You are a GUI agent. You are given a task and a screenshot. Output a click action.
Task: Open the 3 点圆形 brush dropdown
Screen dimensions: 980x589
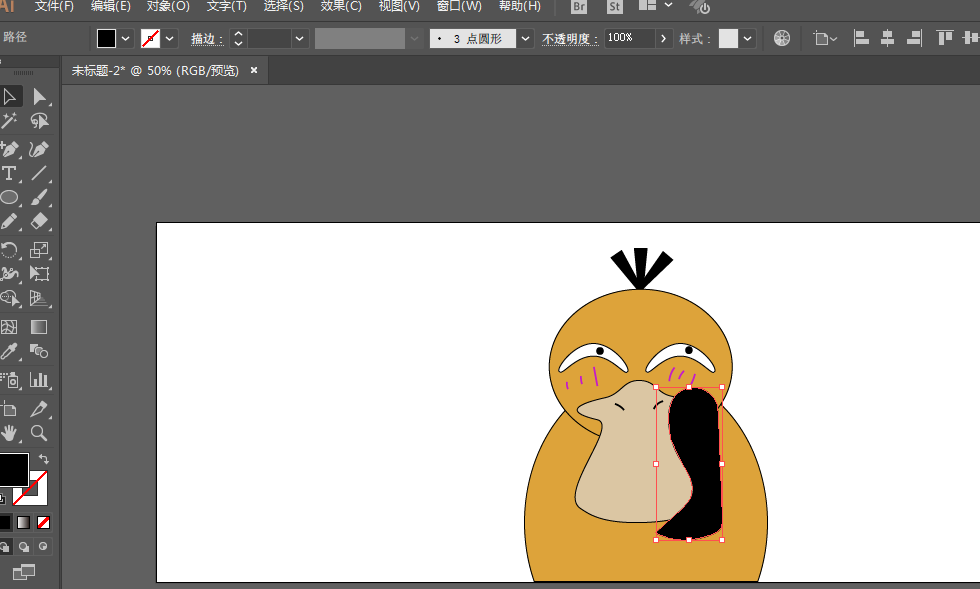[525, 39]
